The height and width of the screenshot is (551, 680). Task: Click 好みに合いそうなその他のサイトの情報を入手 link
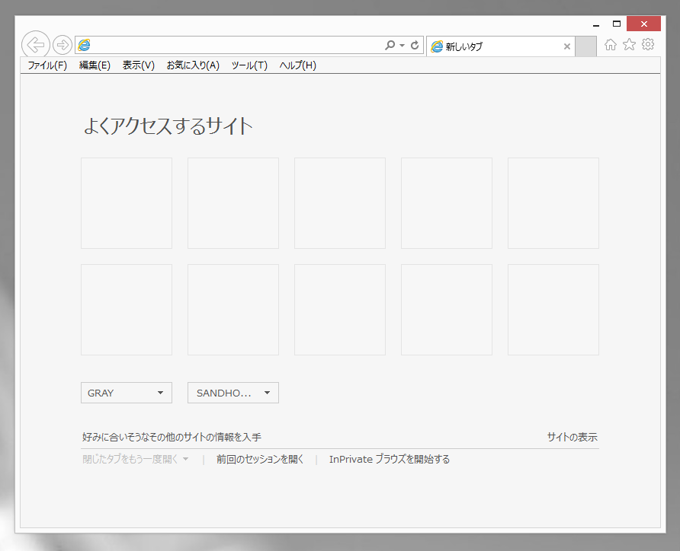coord(172,437)
